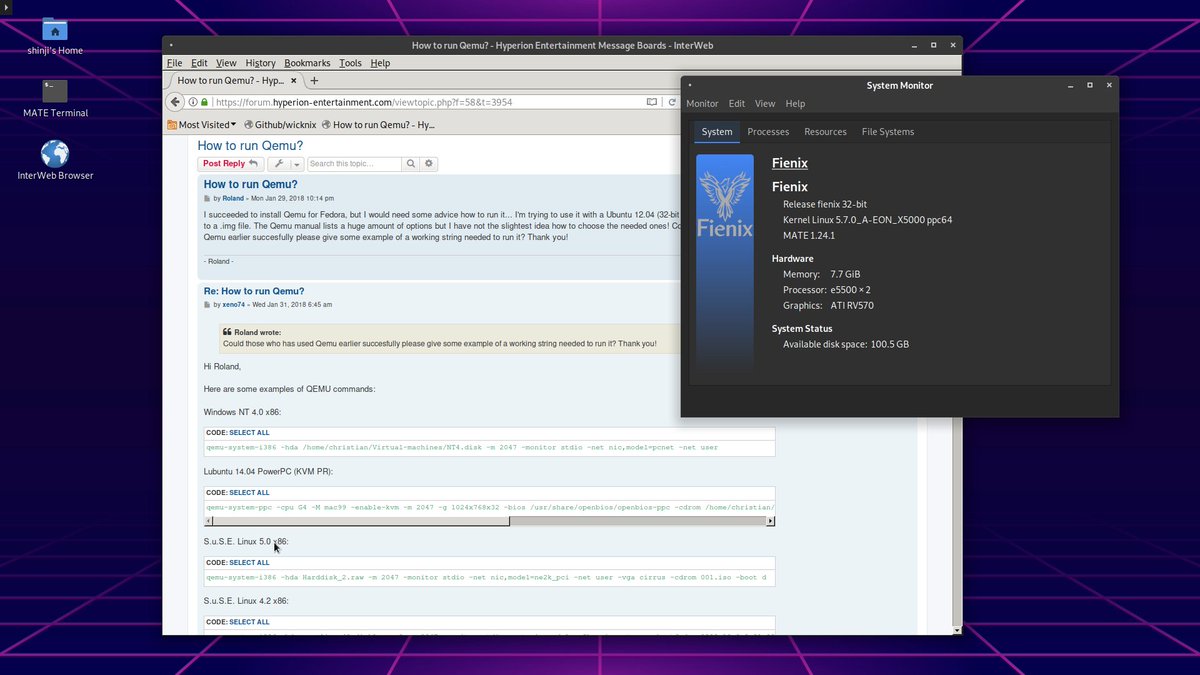Open xeno74's profile link
The image size is (1200, 675).
tap(233, 304)
